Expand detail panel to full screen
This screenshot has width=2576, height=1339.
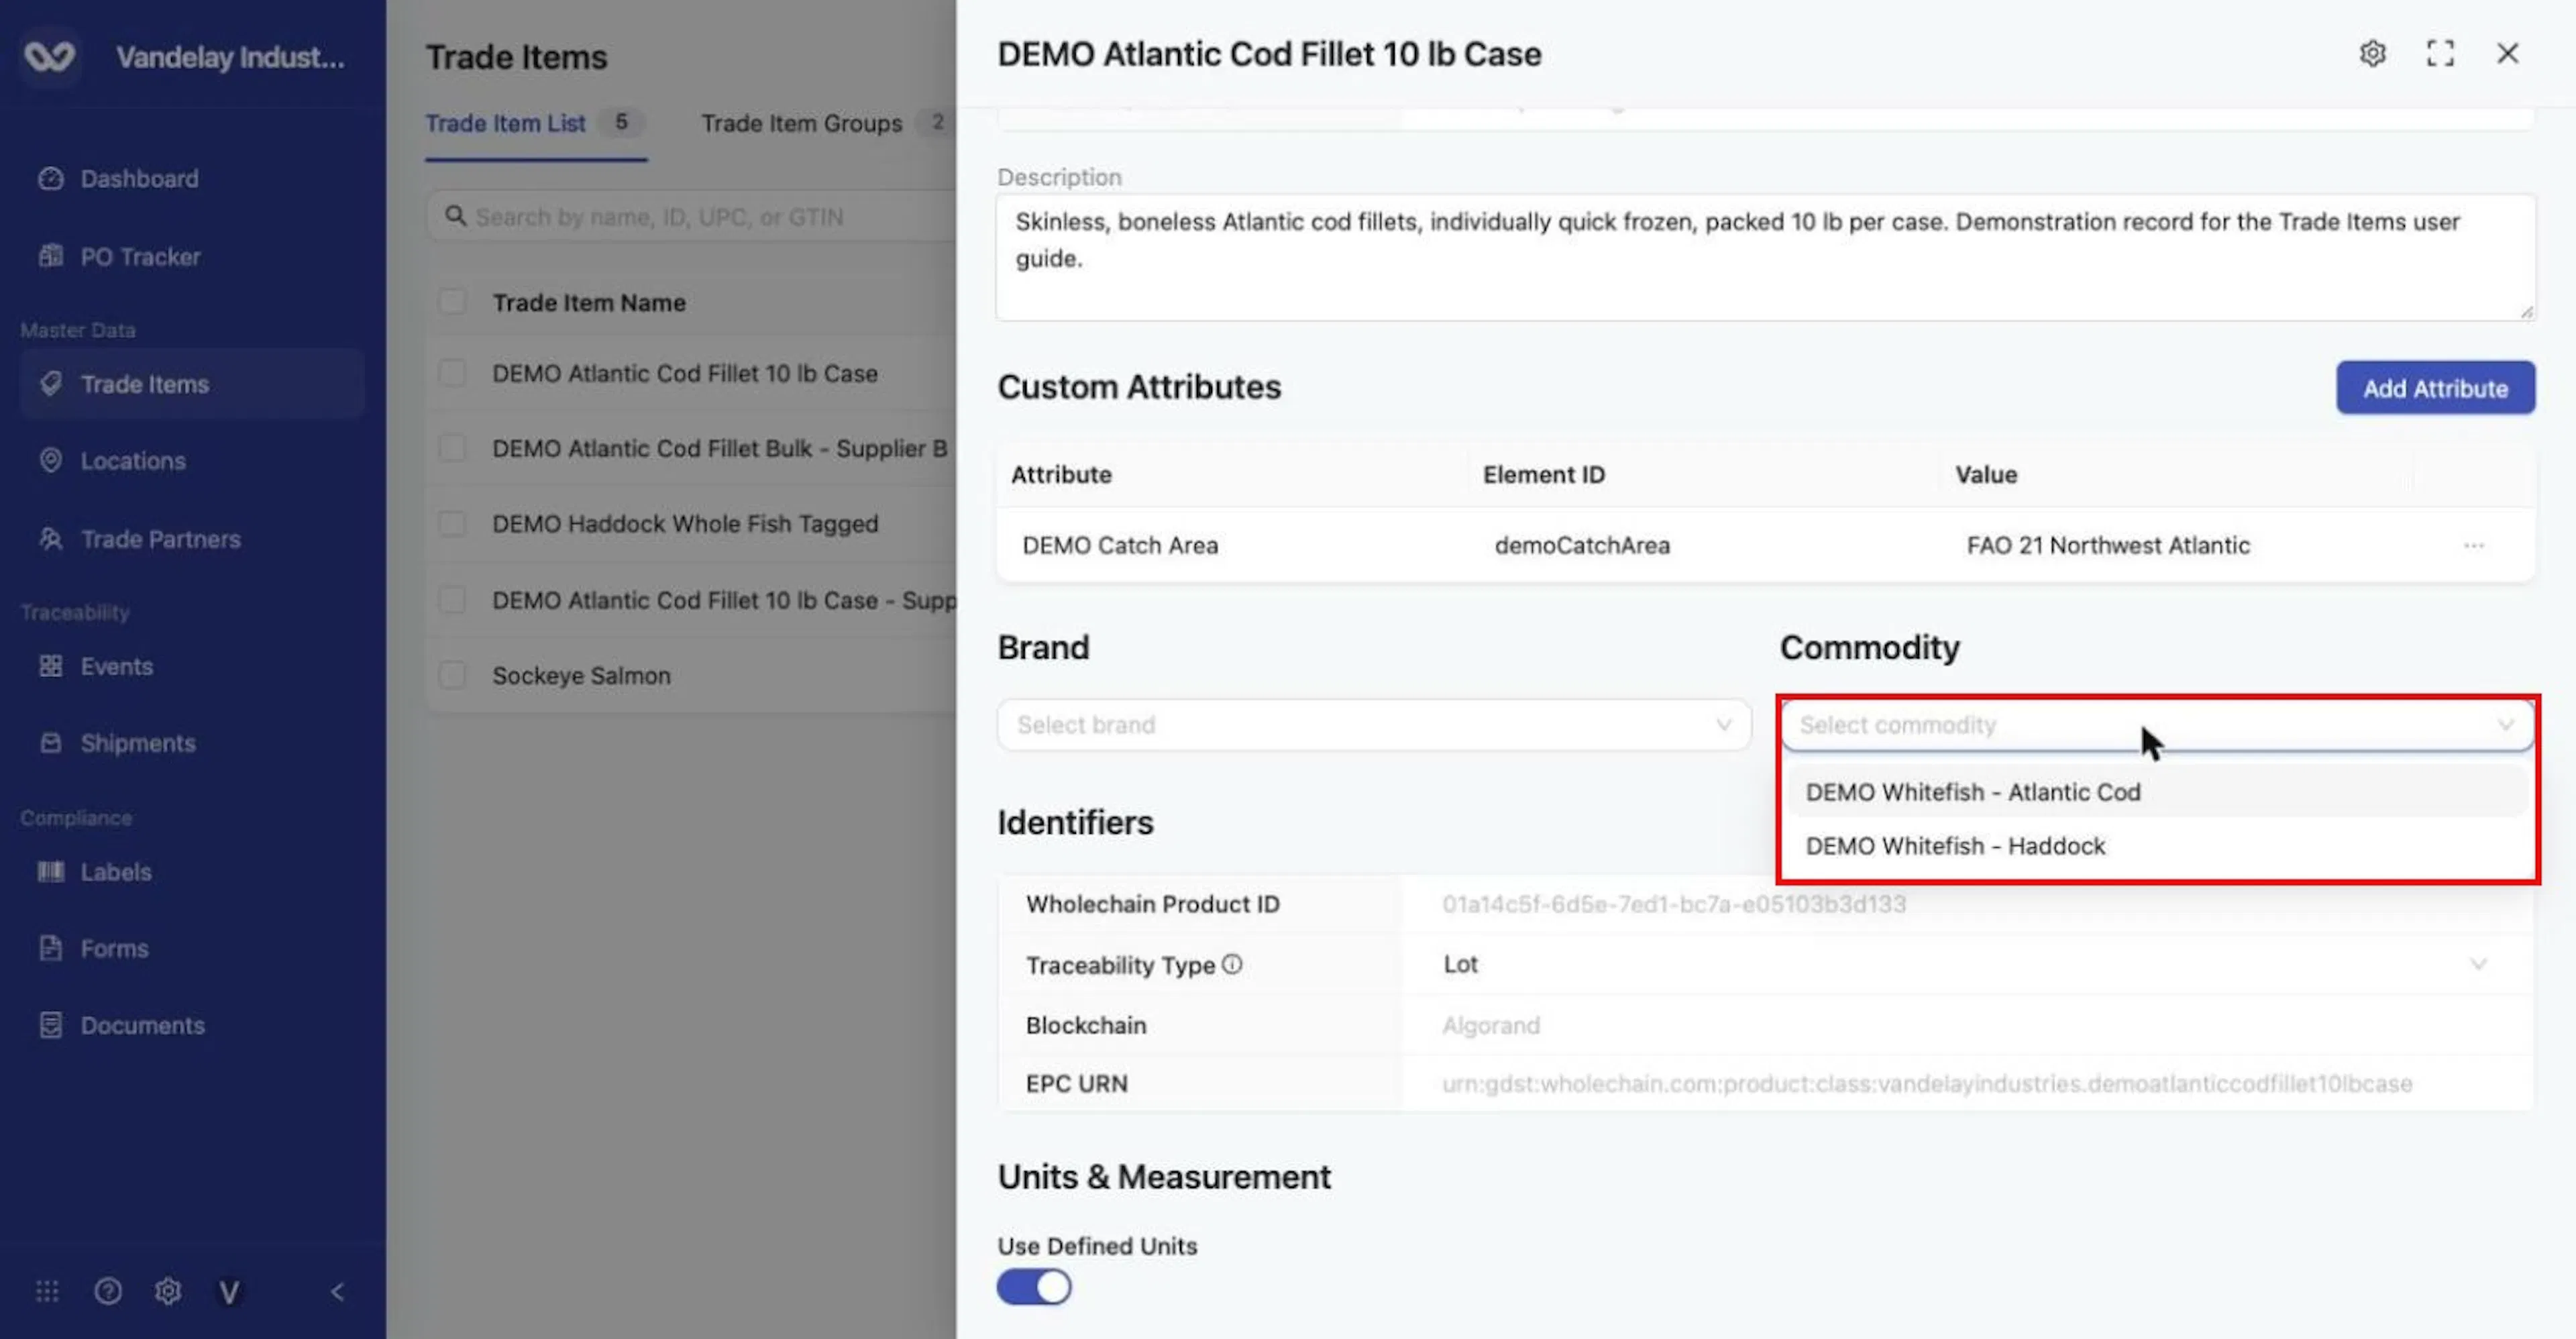pos(2440,53)
